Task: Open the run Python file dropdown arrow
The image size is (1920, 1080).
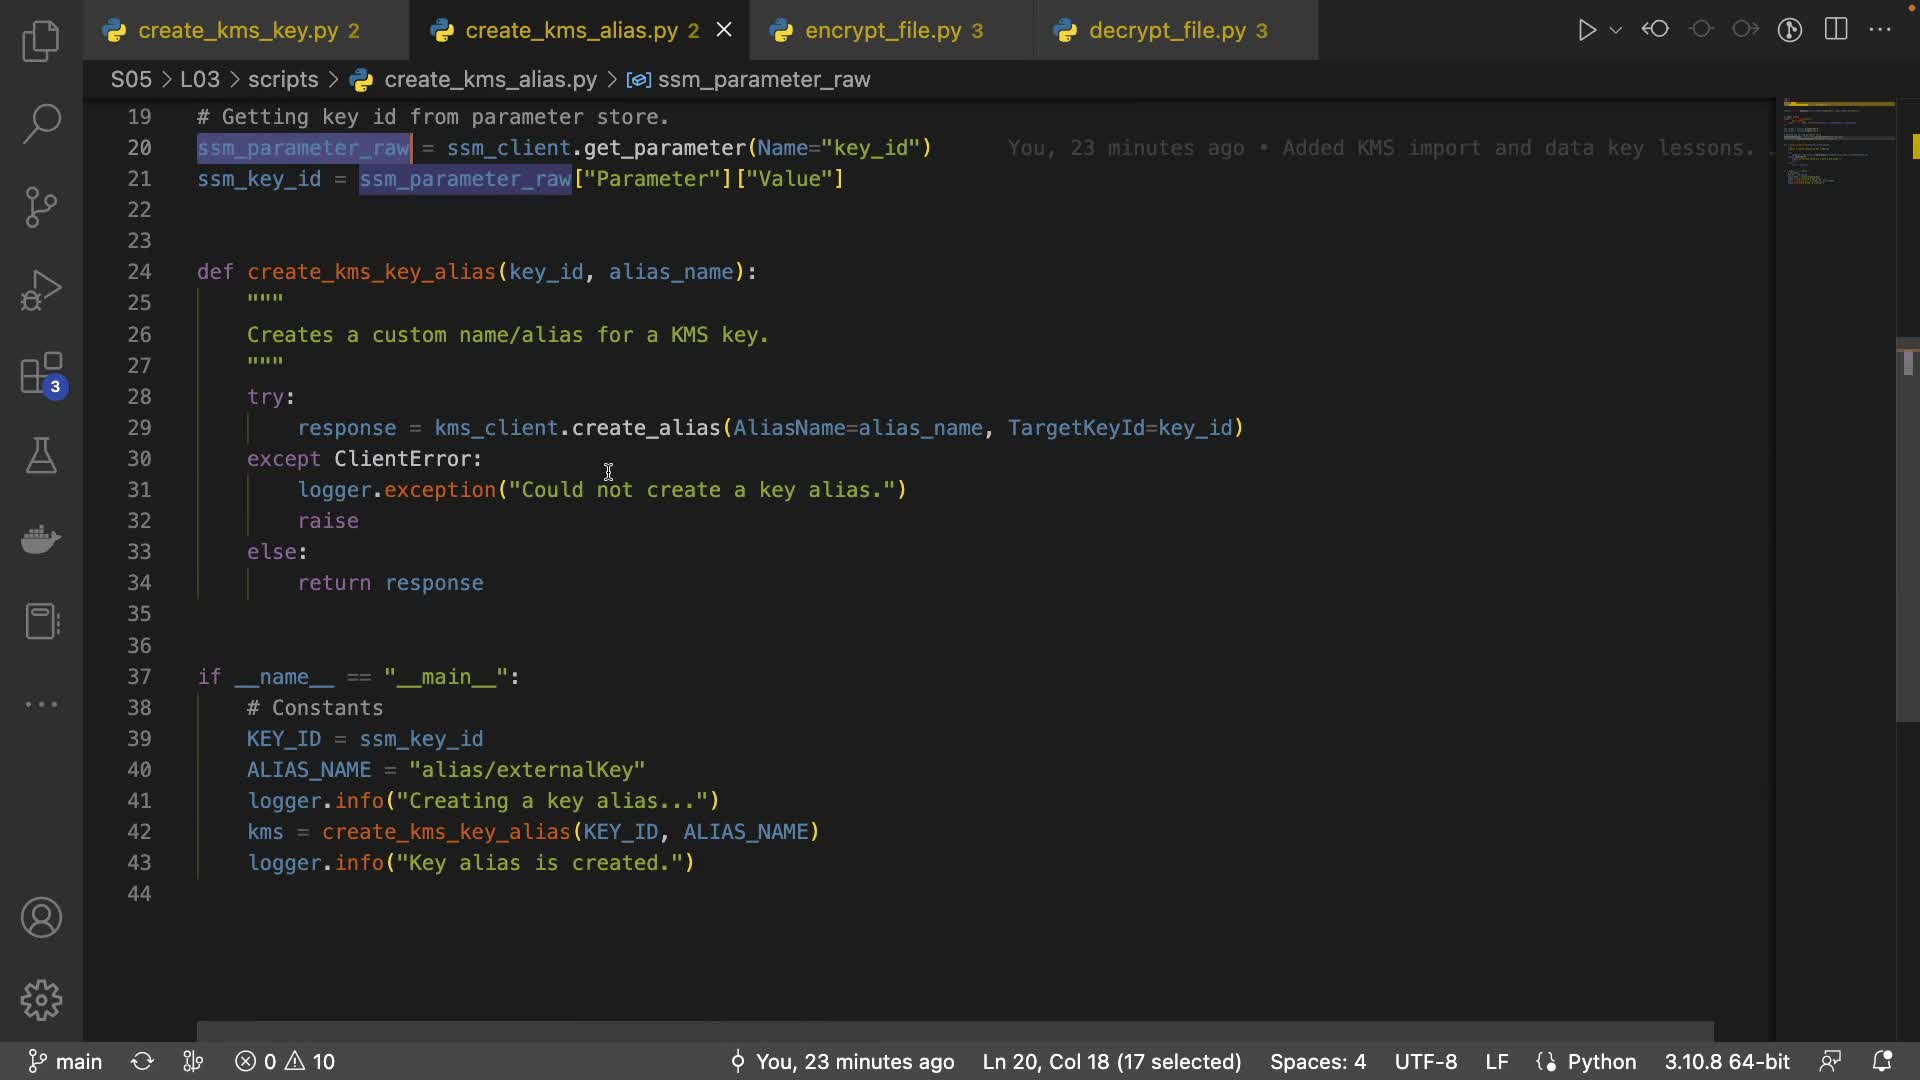Action: 1616,30
